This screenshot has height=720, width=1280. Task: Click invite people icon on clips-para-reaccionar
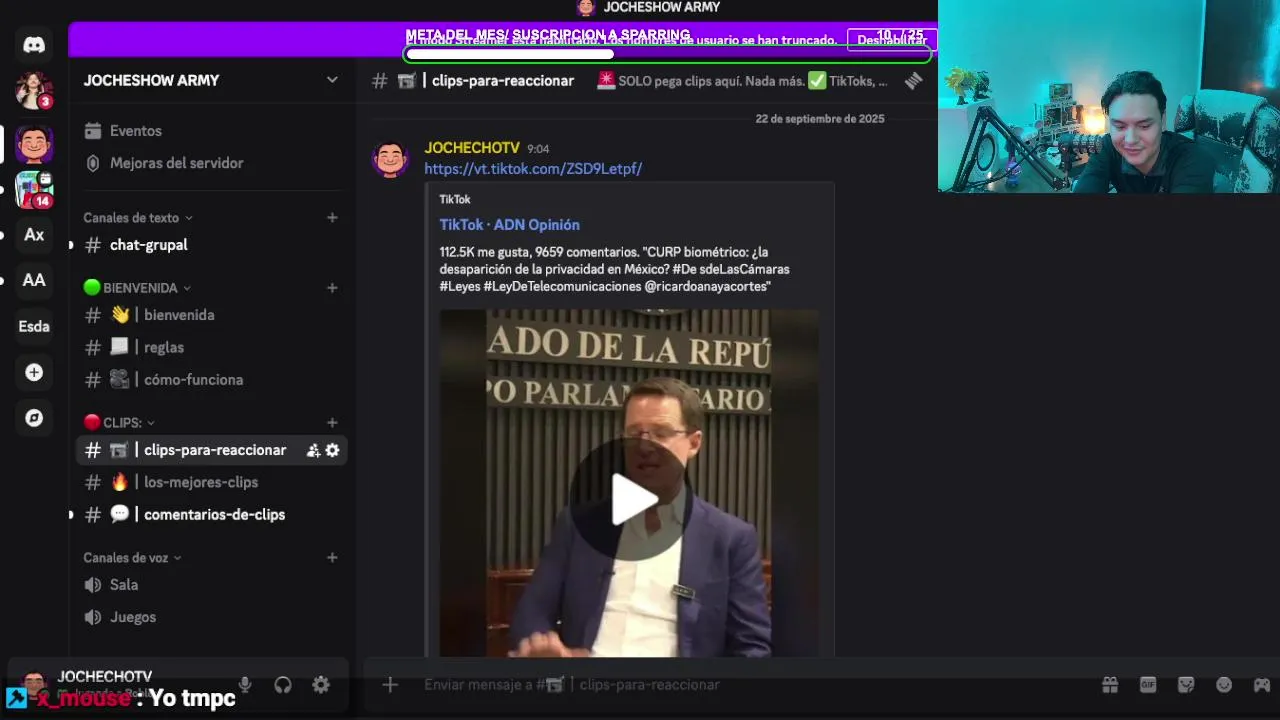click(313, 451)
